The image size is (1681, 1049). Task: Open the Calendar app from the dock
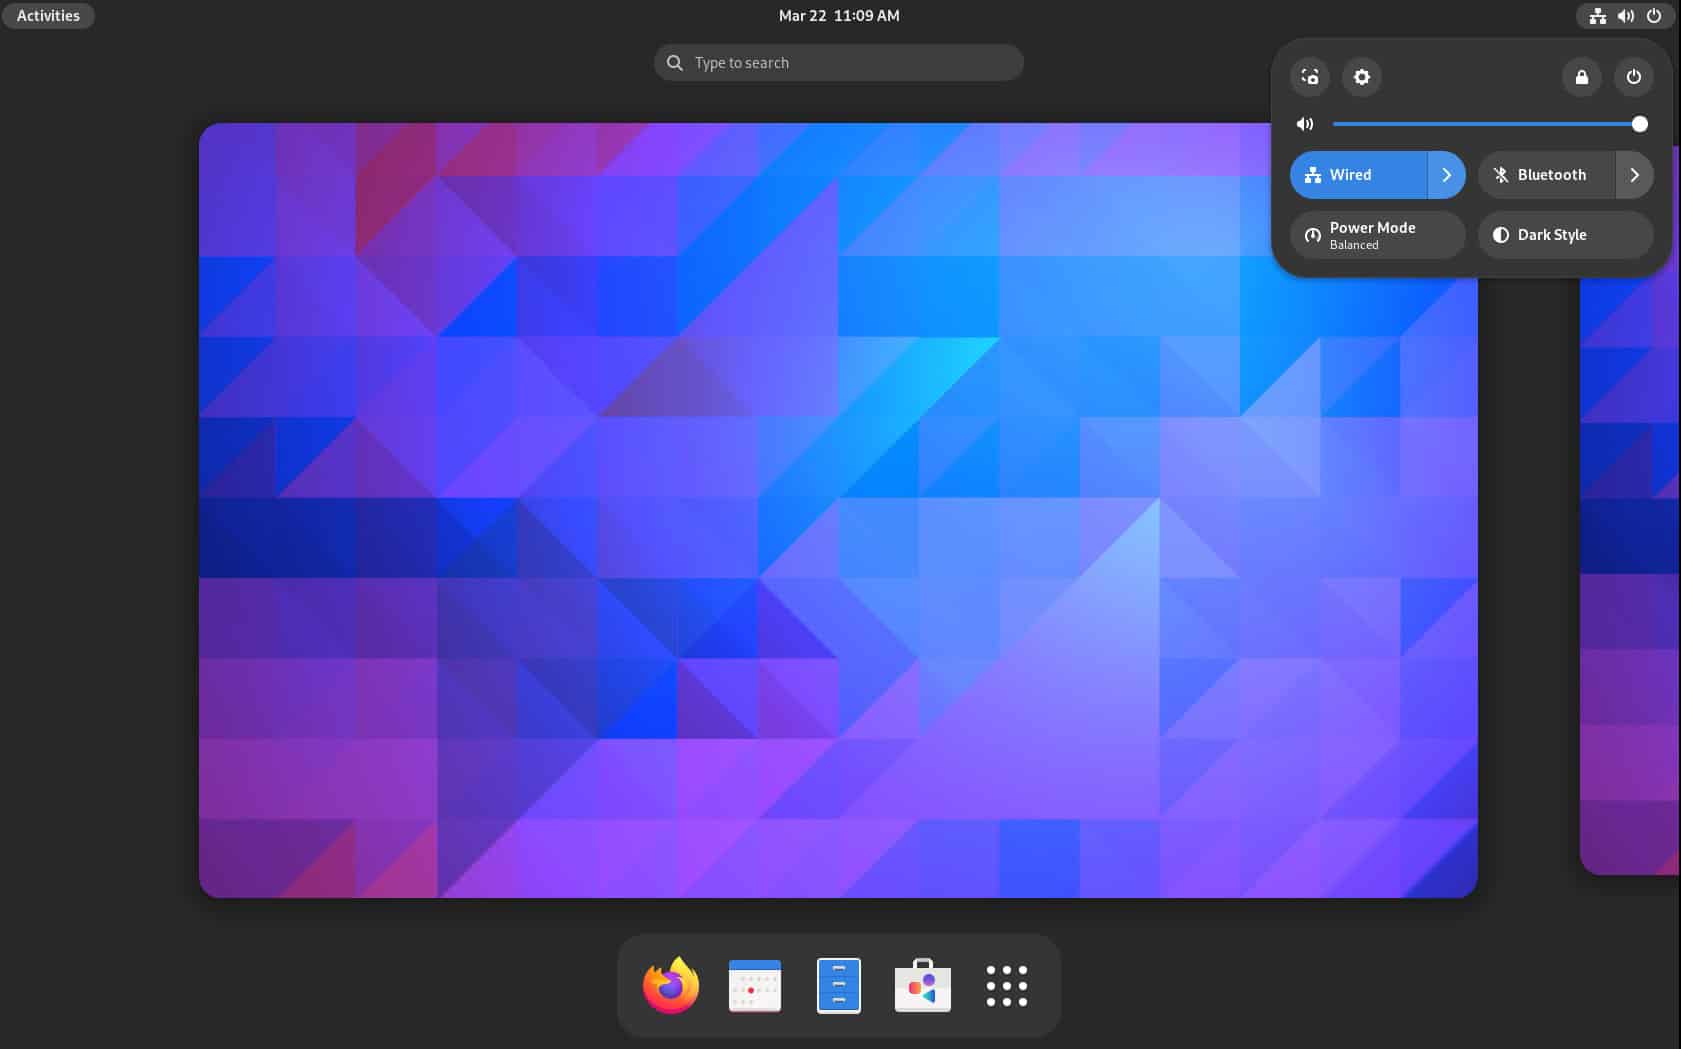point(754,984)
